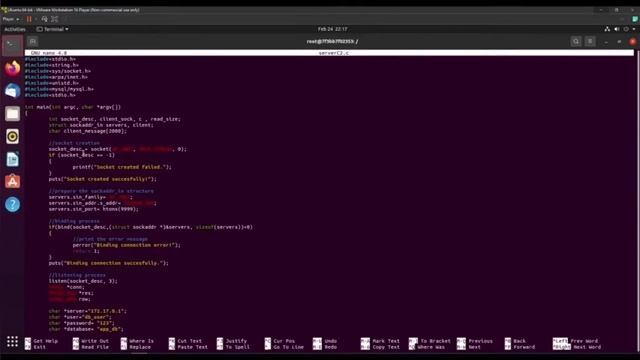This screenshot has width=640, height=360.
Task: Open the Activities overview
Action: [15, 29]
